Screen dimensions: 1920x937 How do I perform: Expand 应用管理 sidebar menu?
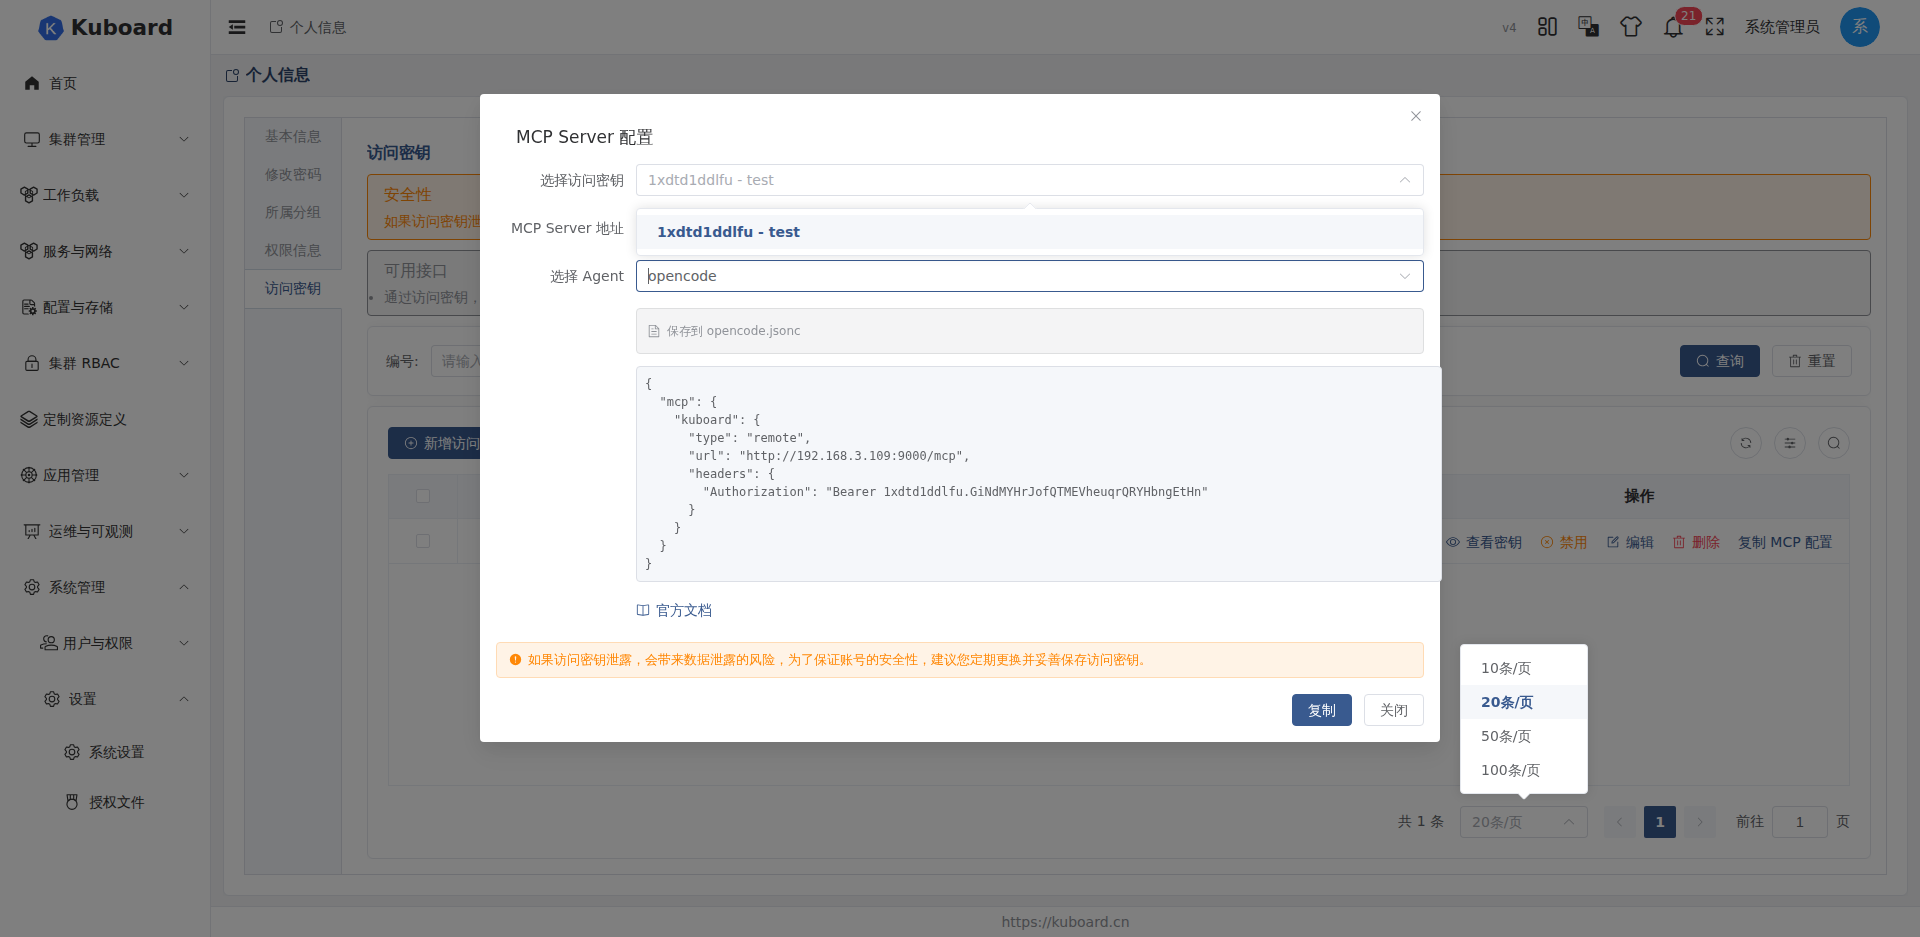tap(105, 475)
